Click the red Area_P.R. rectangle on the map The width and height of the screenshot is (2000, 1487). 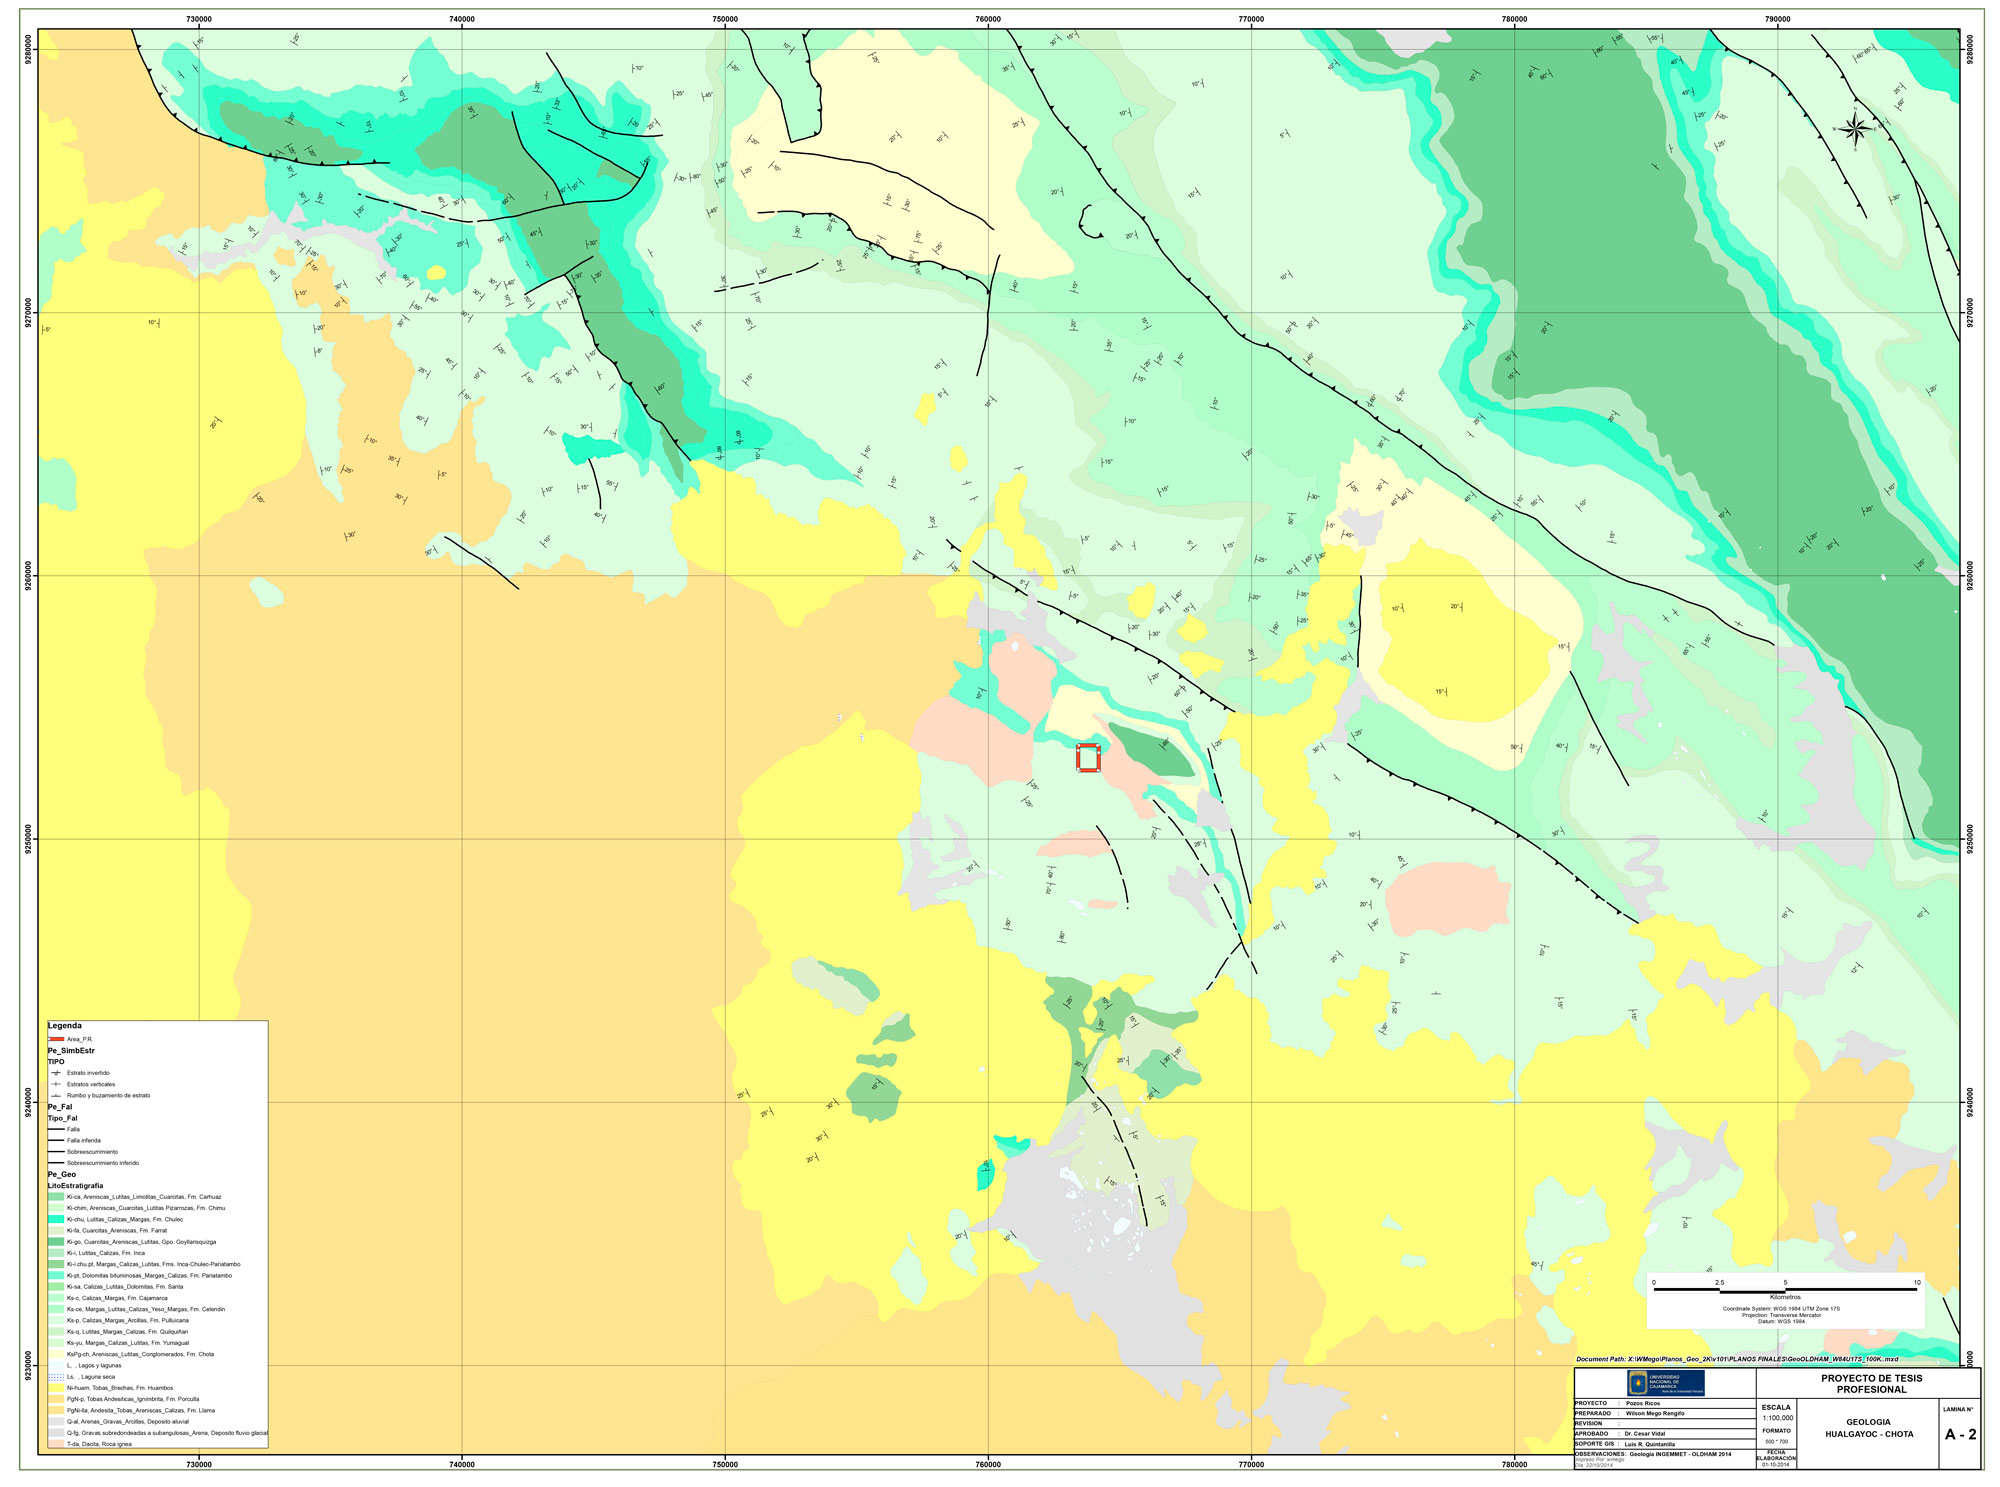tap(1088, 757)
